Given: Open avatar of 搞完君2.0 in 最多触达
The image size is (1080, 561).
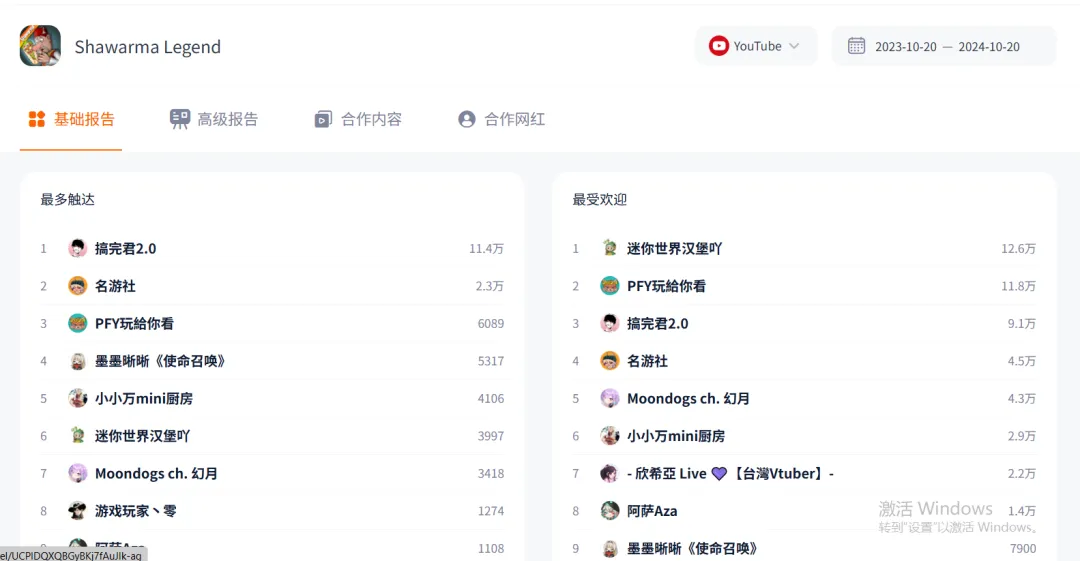Looking at the screenshot, I should click(x=78, y=248).
